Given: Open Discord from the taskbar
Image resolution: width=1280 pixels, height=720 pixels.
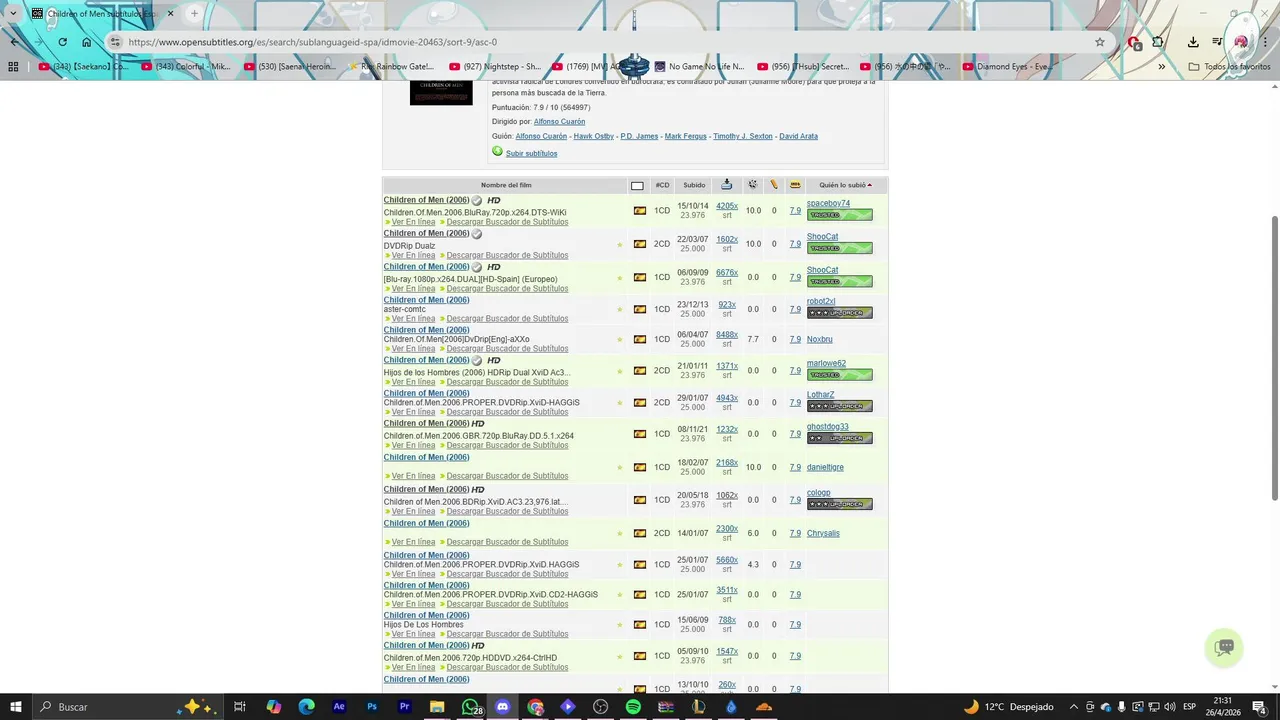Looking at the screenshot, I should point(502,707).
